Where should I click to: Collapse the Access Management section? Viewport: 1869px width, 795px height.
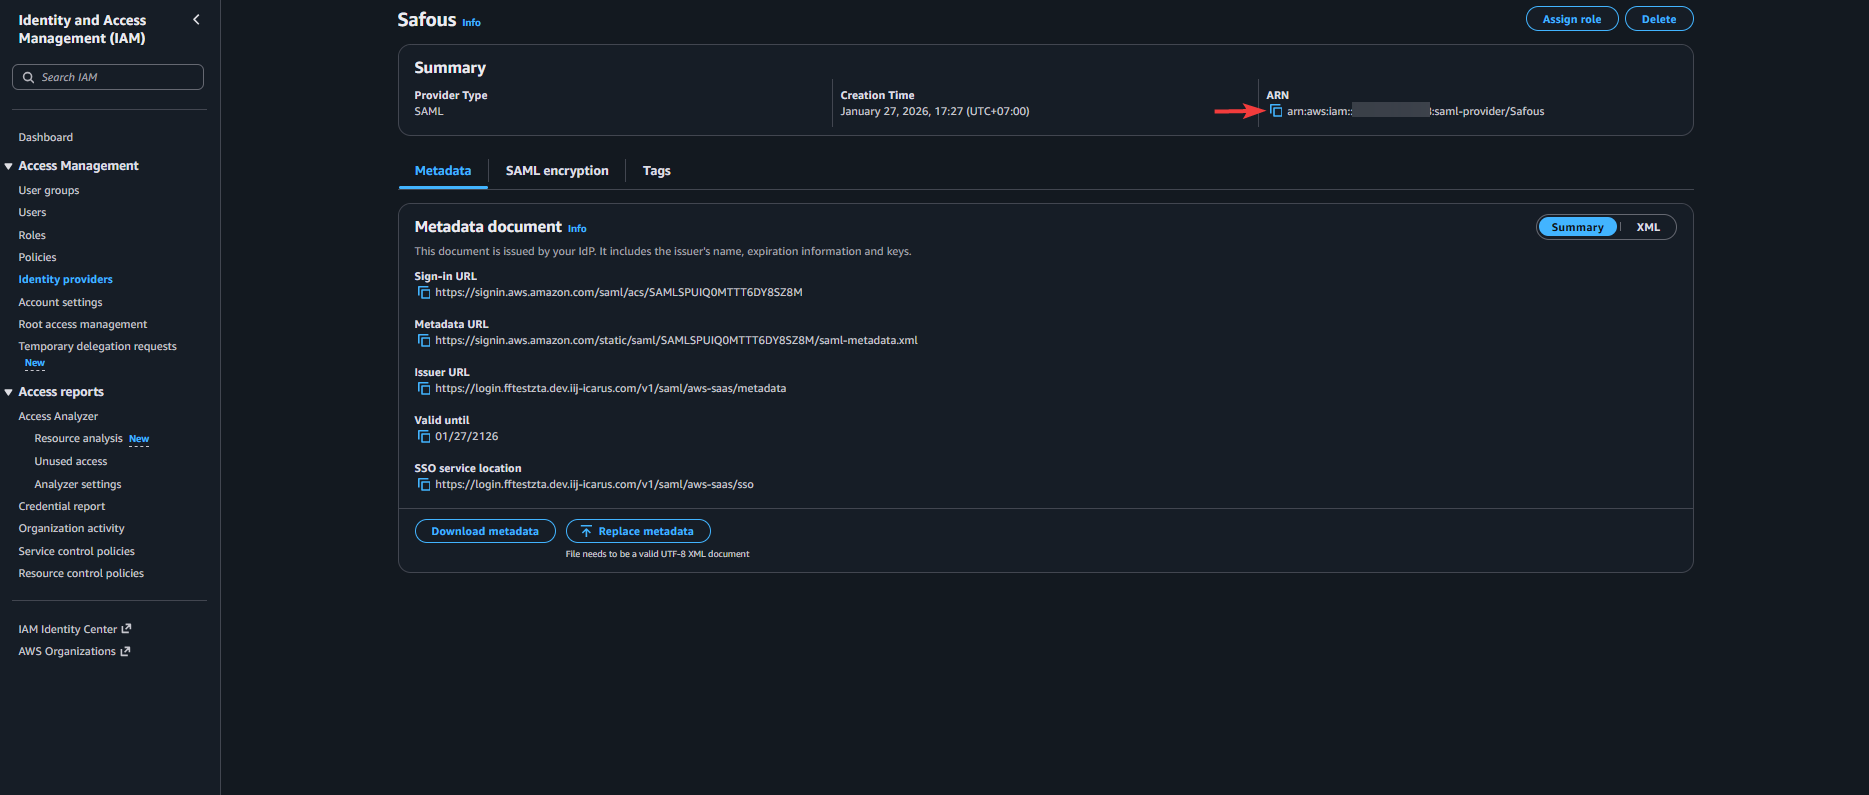tap(9, 166)
